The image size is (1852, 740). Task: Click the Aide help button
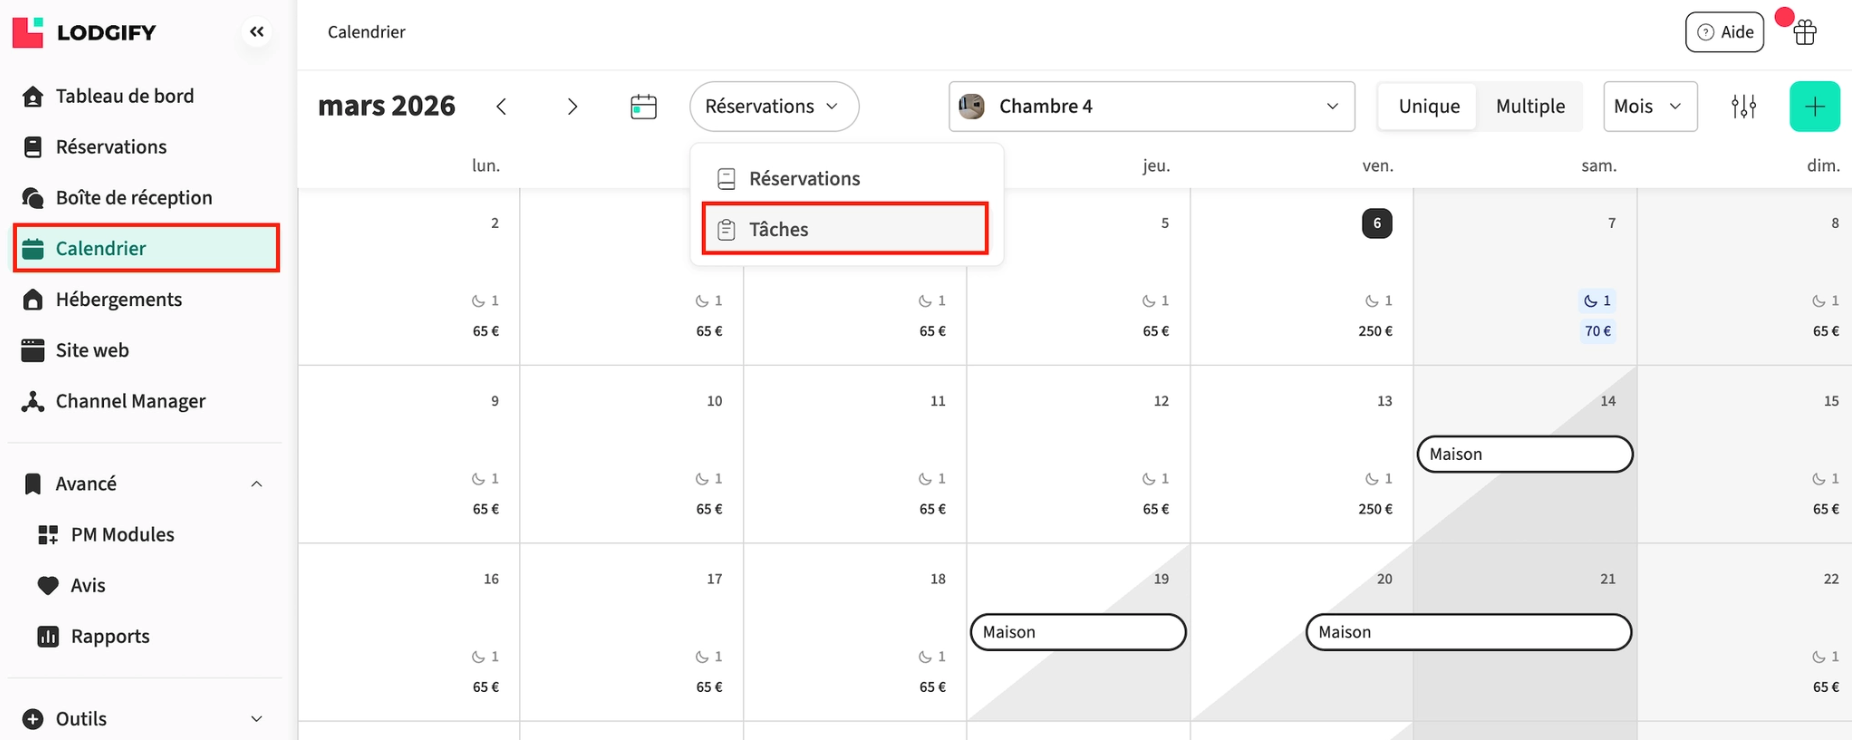[x=1724, y=32]
